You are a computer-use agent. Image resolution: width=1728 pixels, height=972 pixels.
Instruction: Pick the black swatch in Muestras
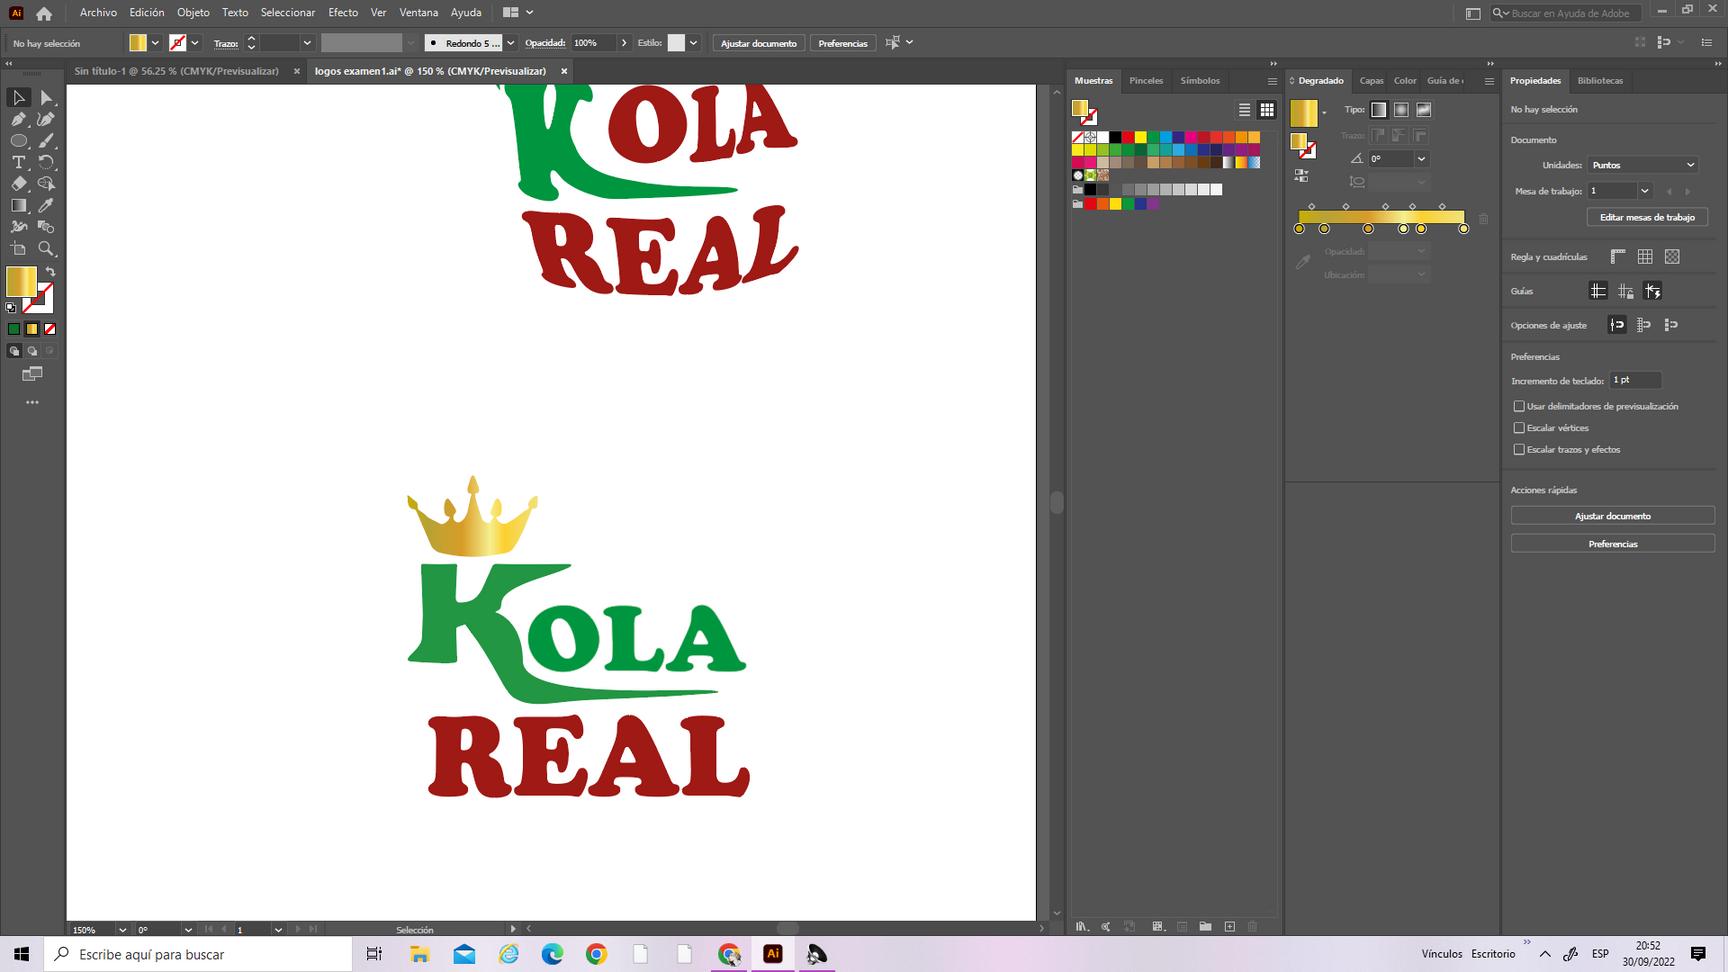[1115, 137]
